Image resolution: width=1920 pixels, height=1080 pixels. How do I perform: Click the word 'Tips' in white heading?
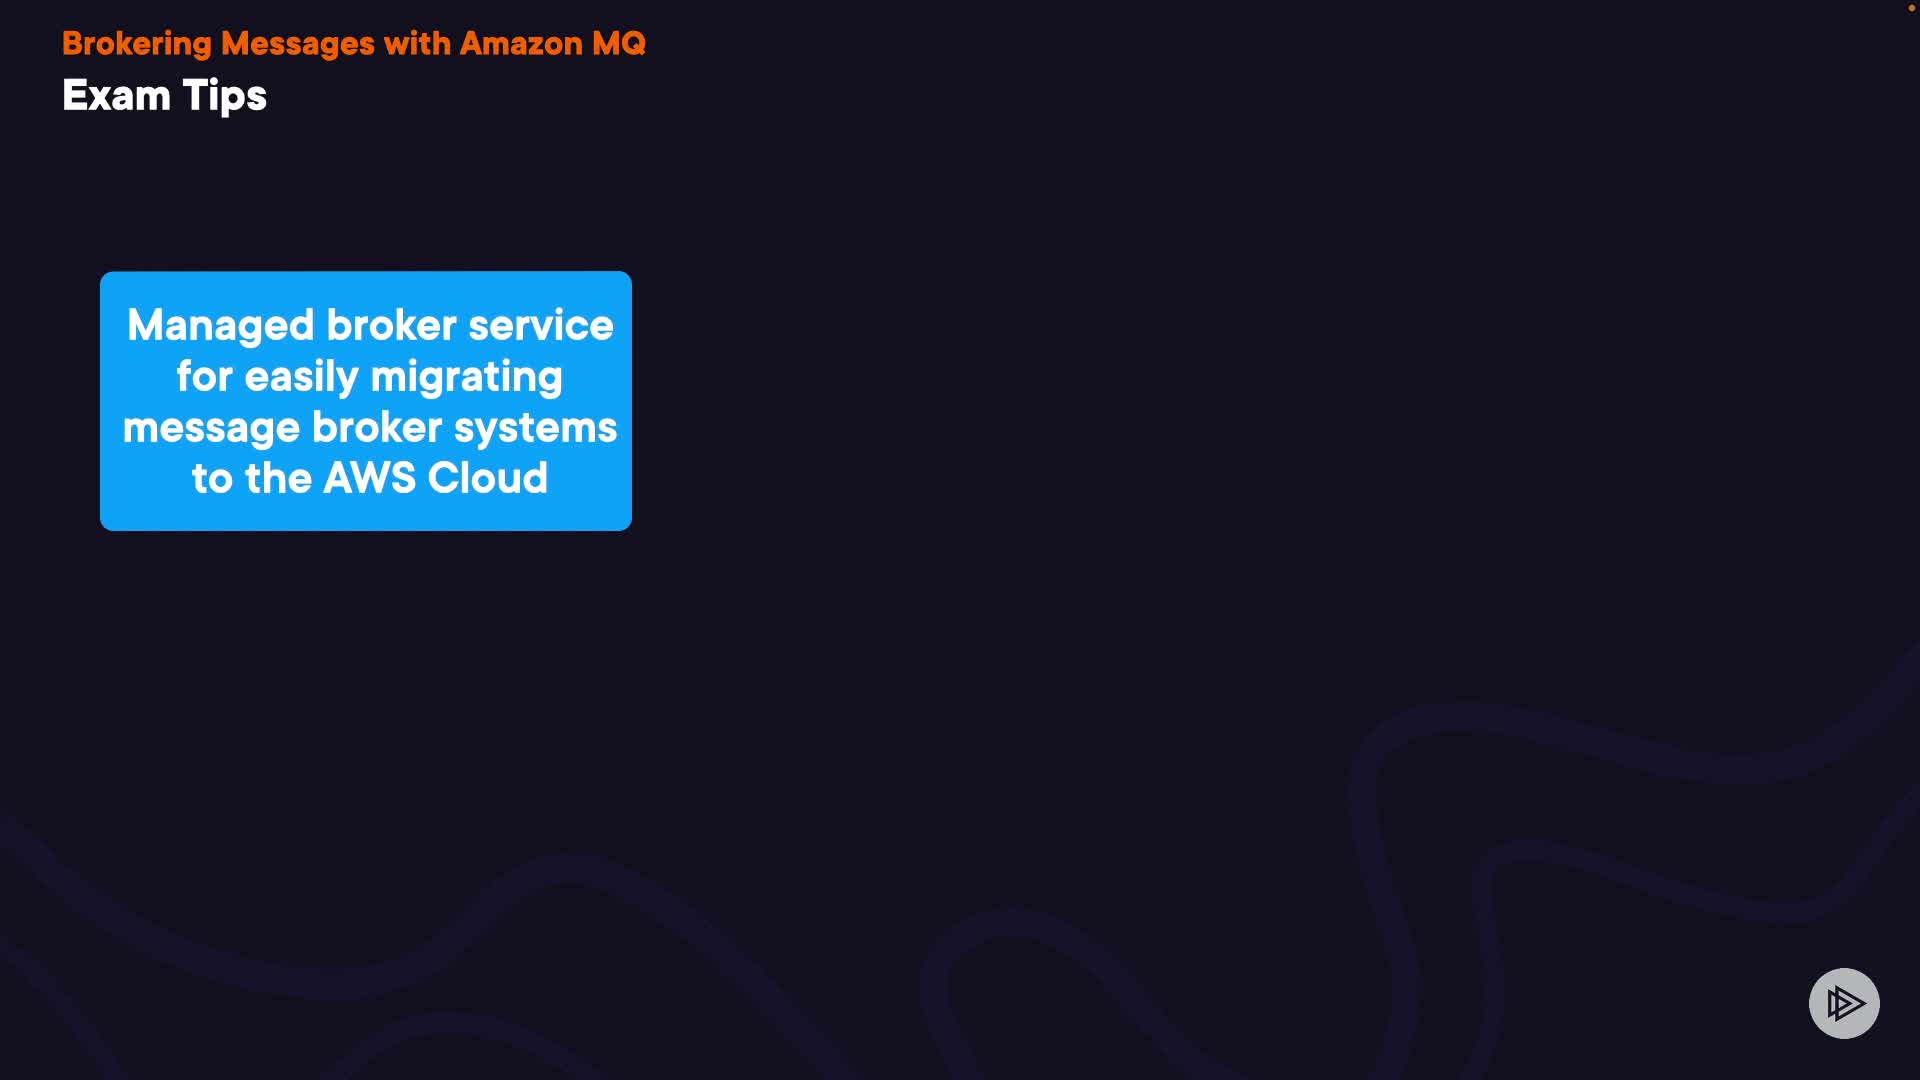[225, 97]
